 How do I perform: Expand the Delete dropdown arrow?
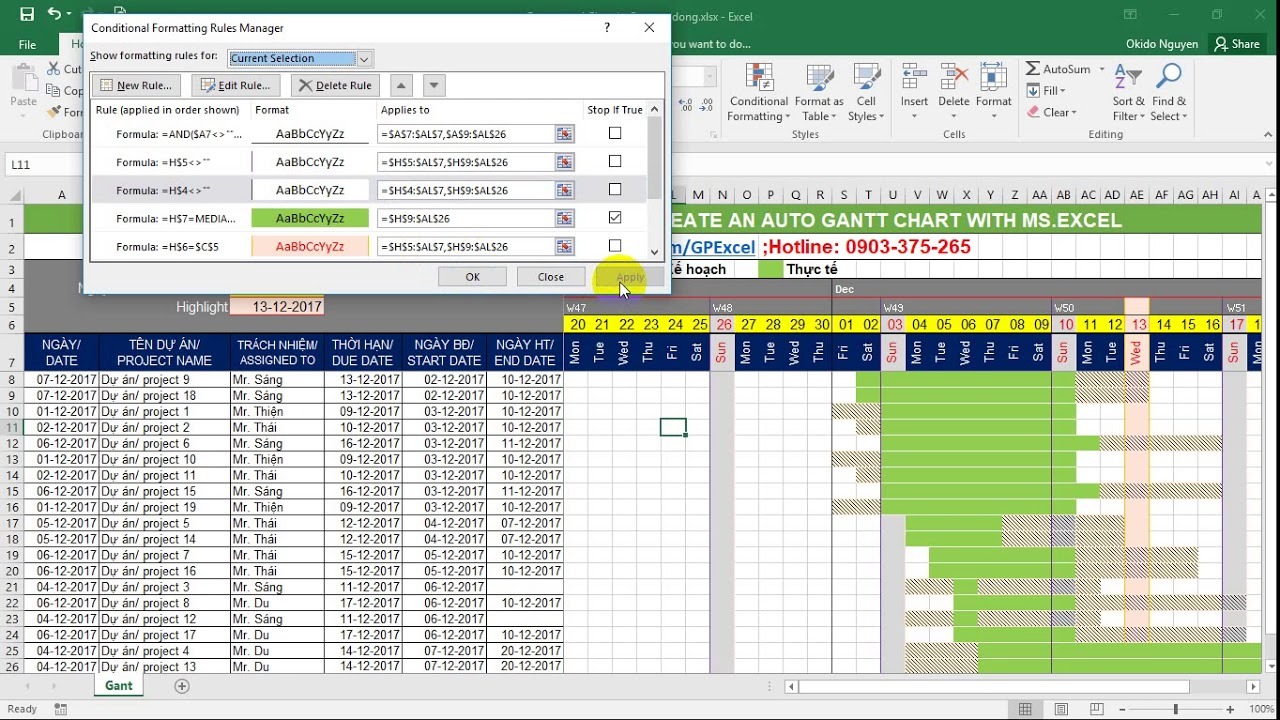pyautogui.click(x=953, y=117)
